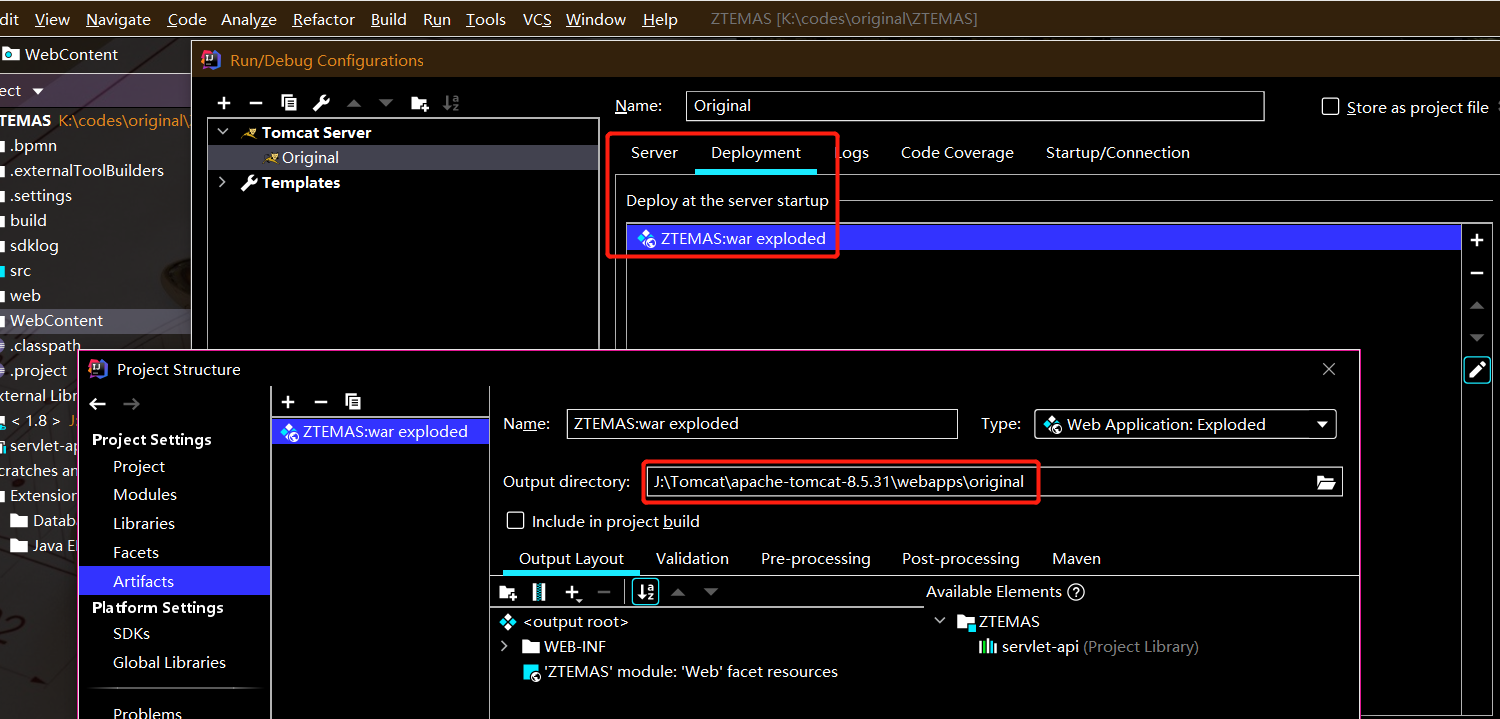The height and width of the screenshot is (719, 1500).
Task: Select Libraries in Project Settings
Action: pyautogui.click(x=144, y=524)
